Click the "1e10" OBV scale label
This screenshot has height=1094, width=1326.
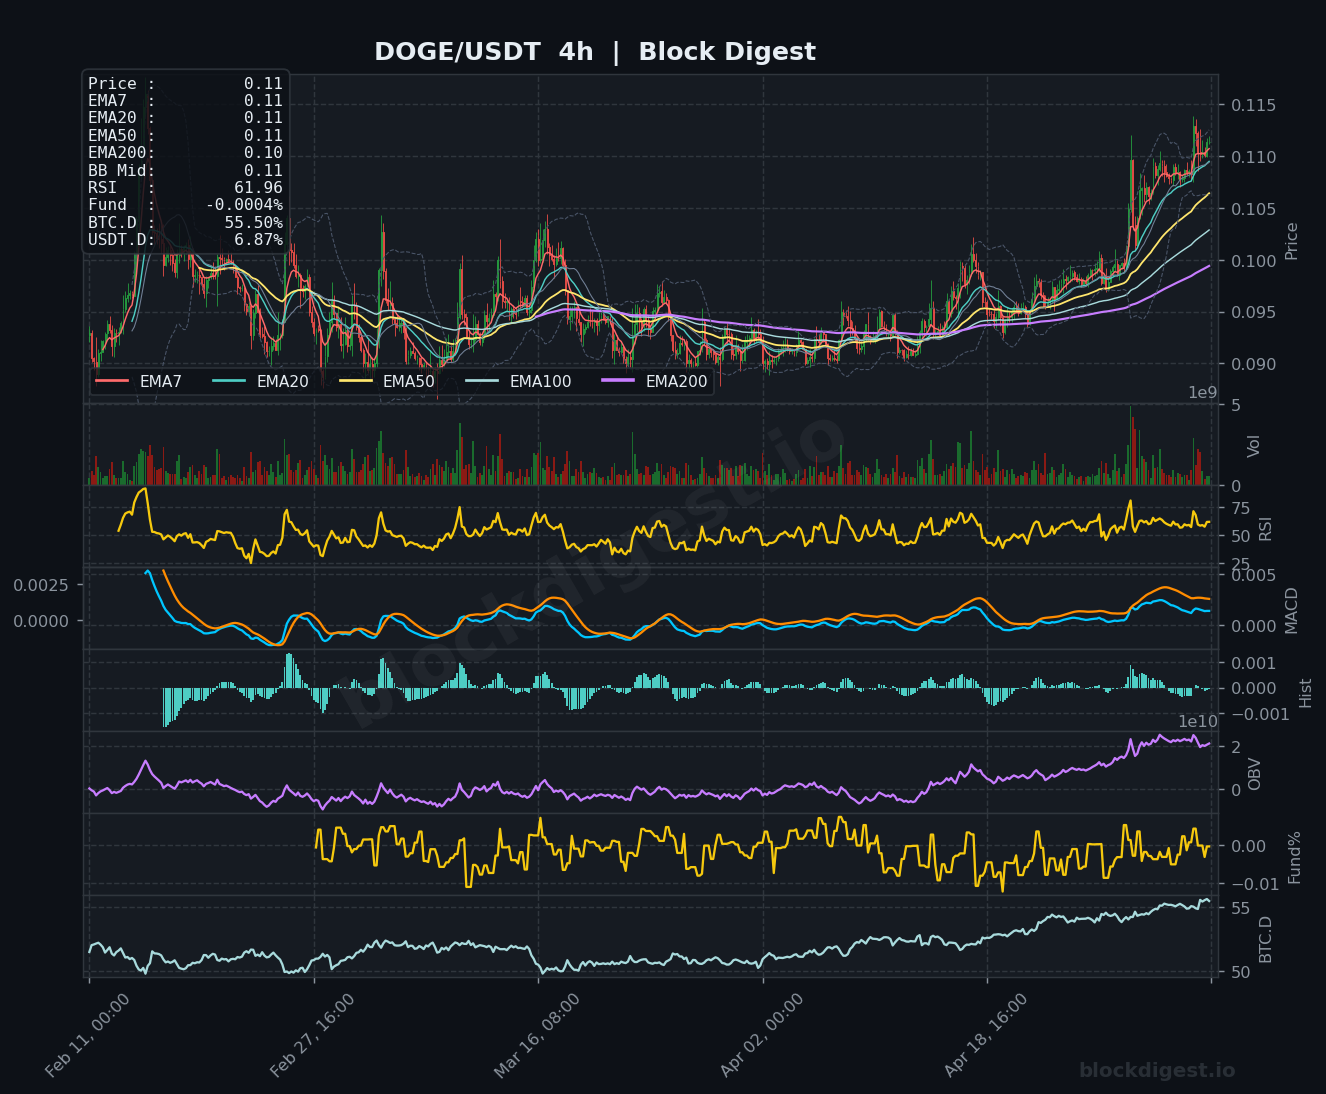point(1198,722)
